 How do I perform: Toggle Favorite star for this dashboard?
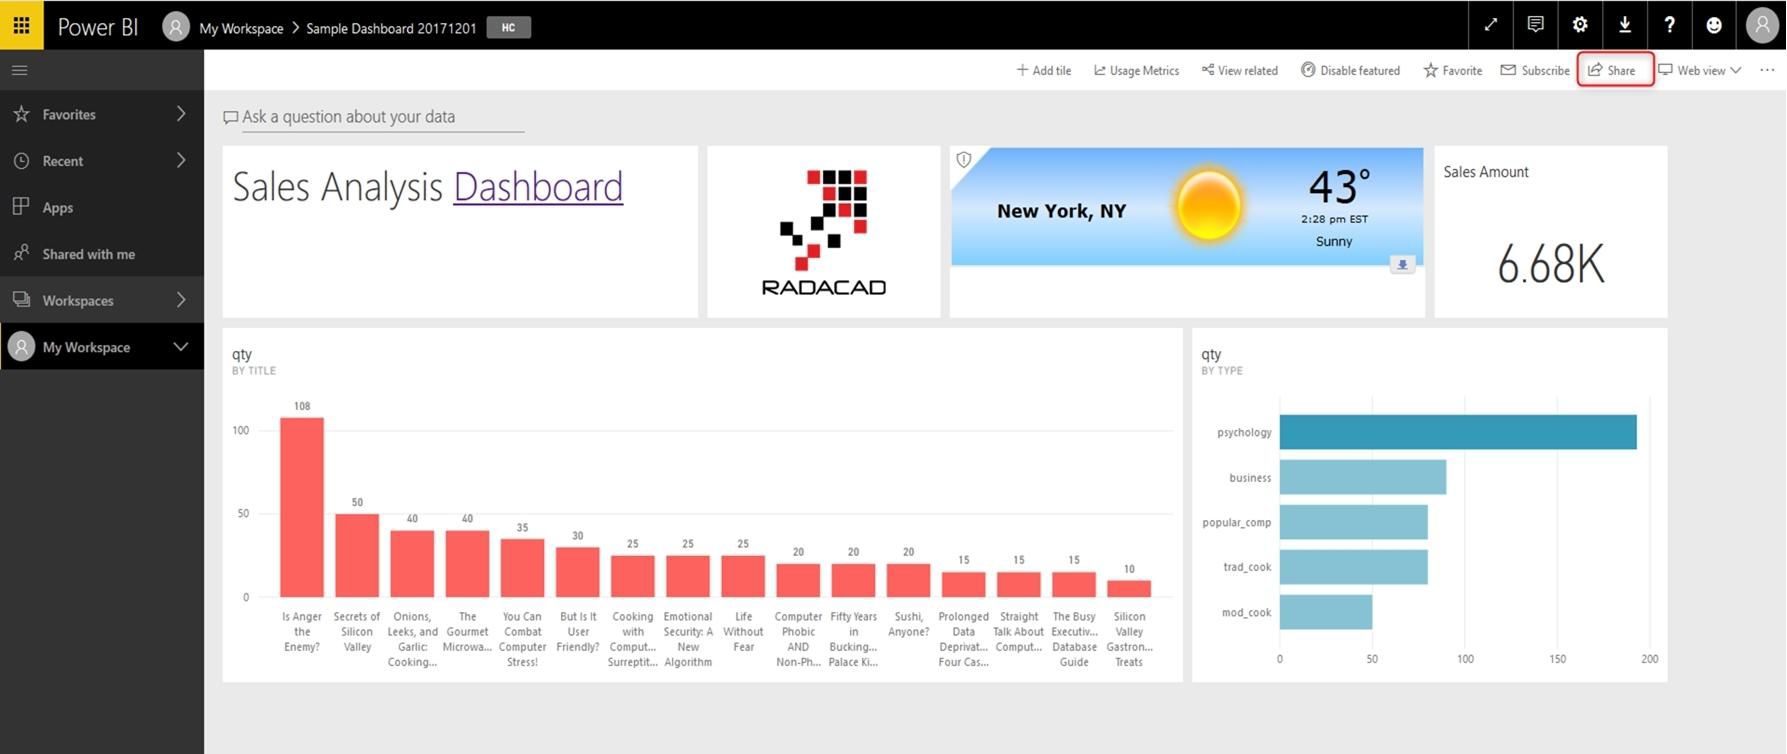click(1452, 70)
